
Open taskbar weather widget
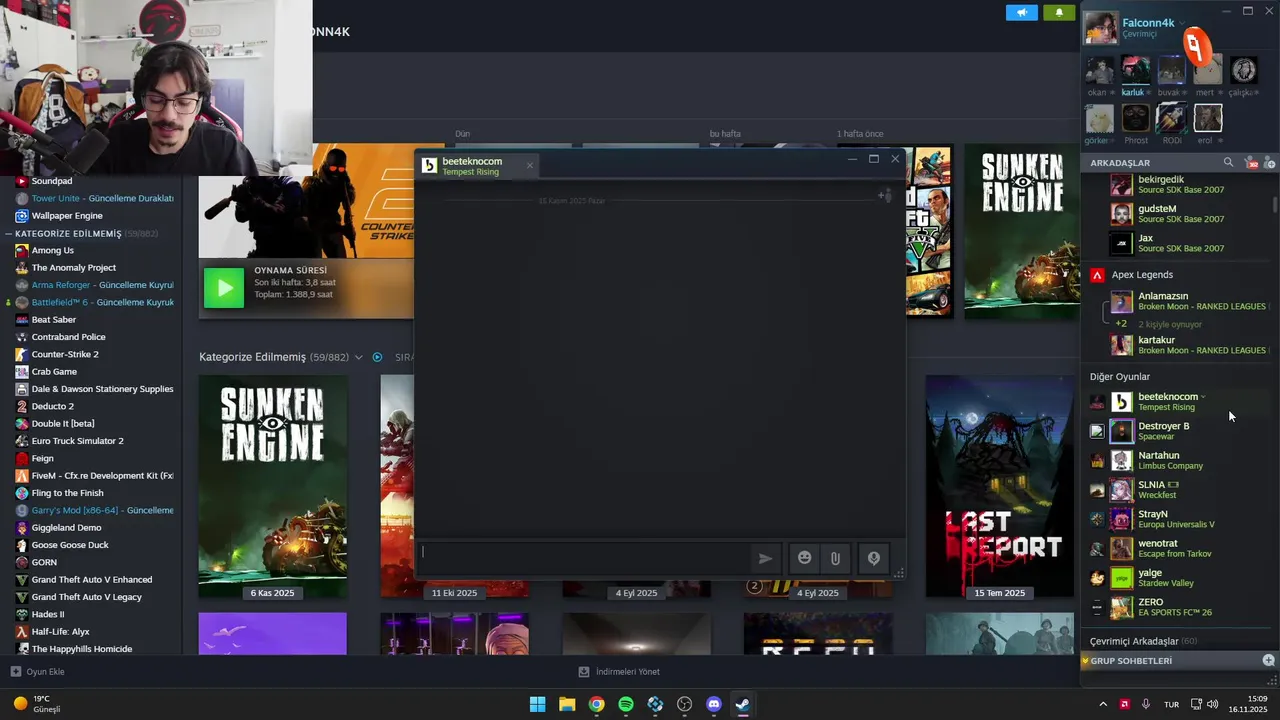point(38,704)
